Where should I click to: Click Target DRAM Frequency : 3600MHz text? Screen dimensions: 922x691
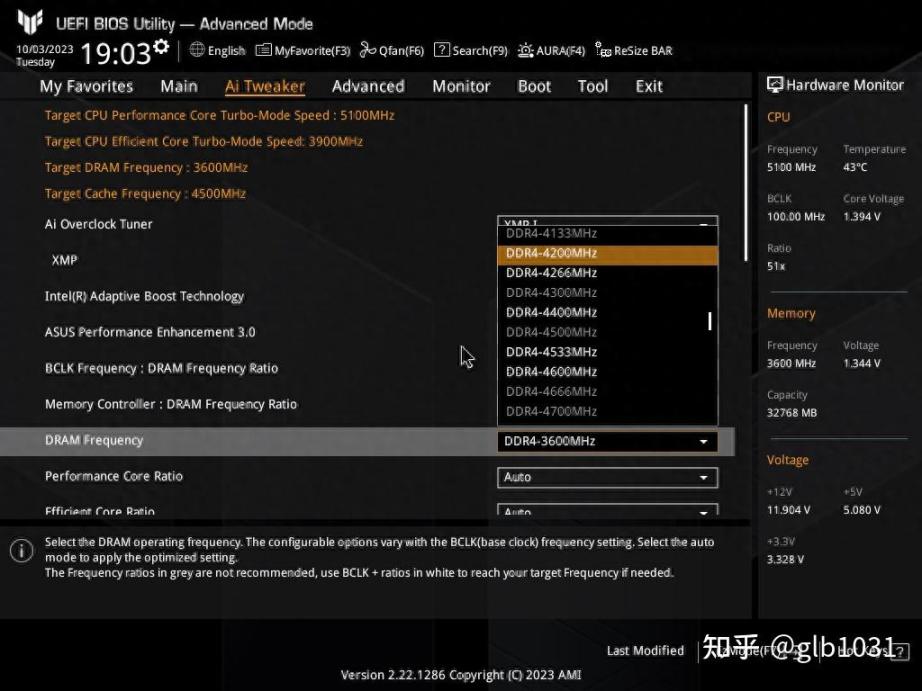[x=146, y=168]
